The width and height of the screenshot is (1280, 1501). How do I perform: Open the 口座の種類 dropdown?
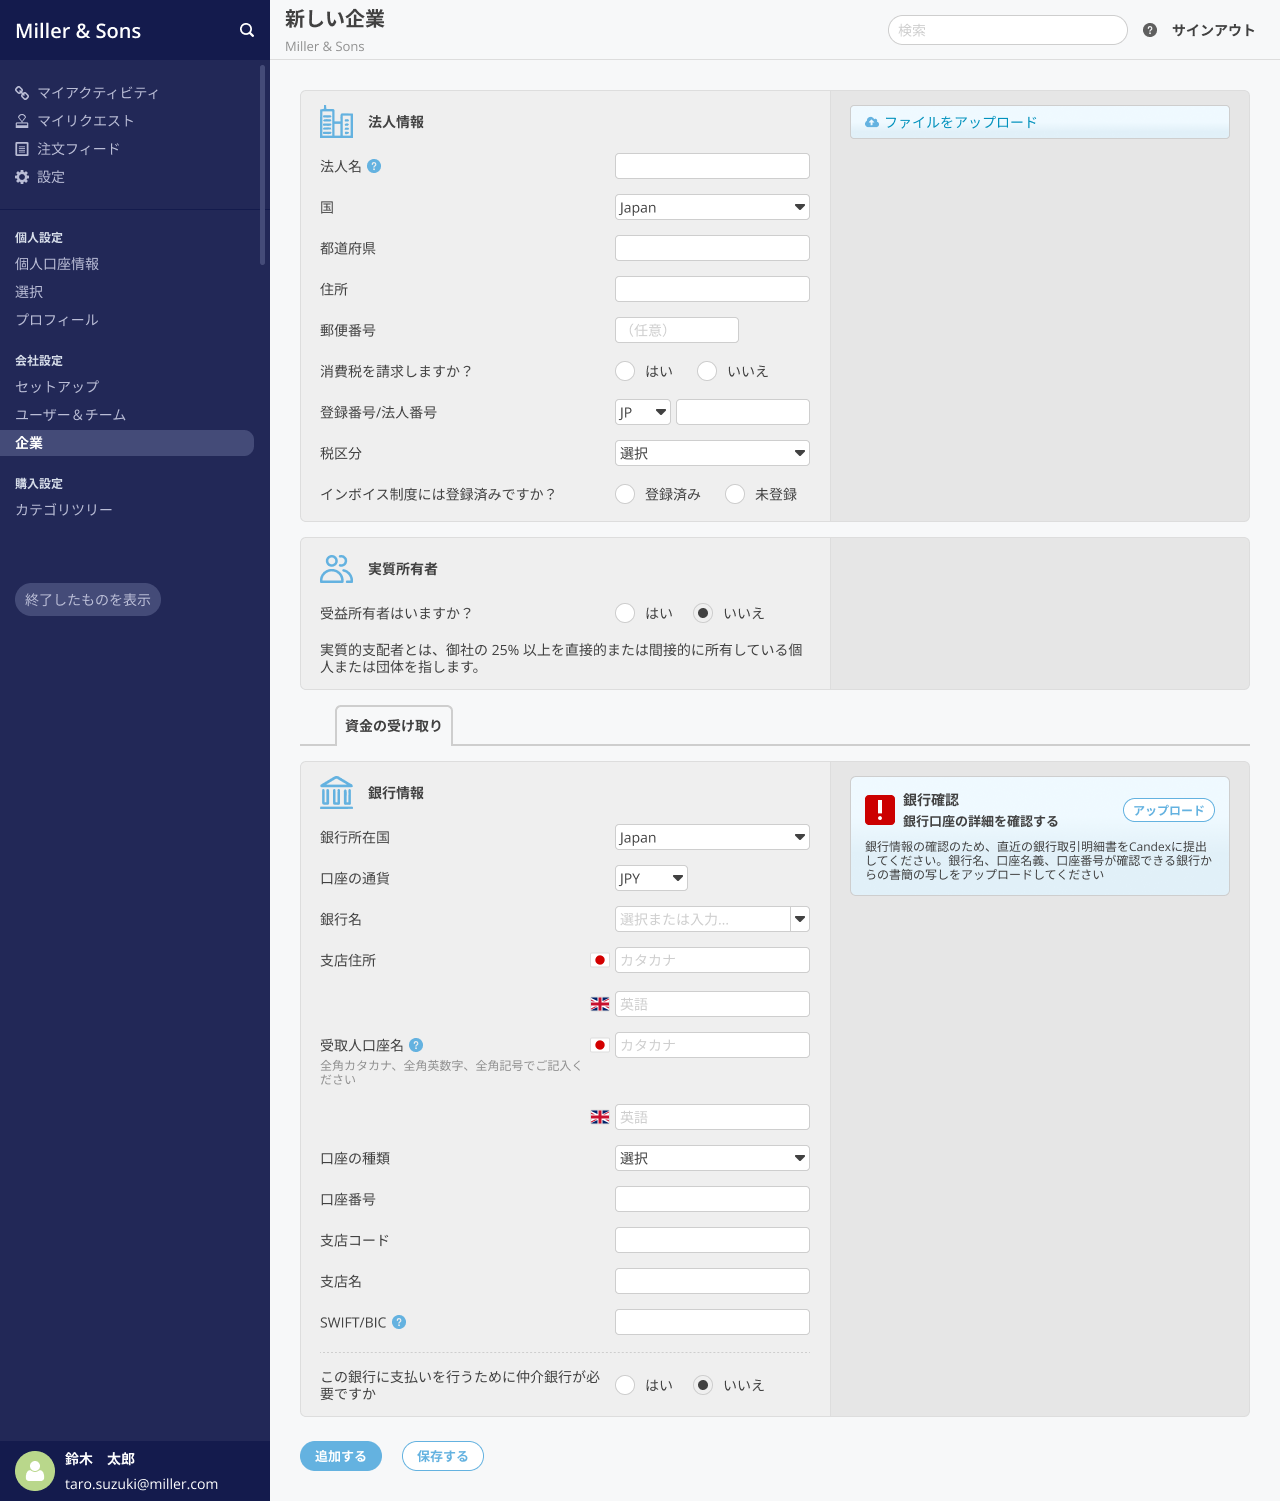point(711,1158)
